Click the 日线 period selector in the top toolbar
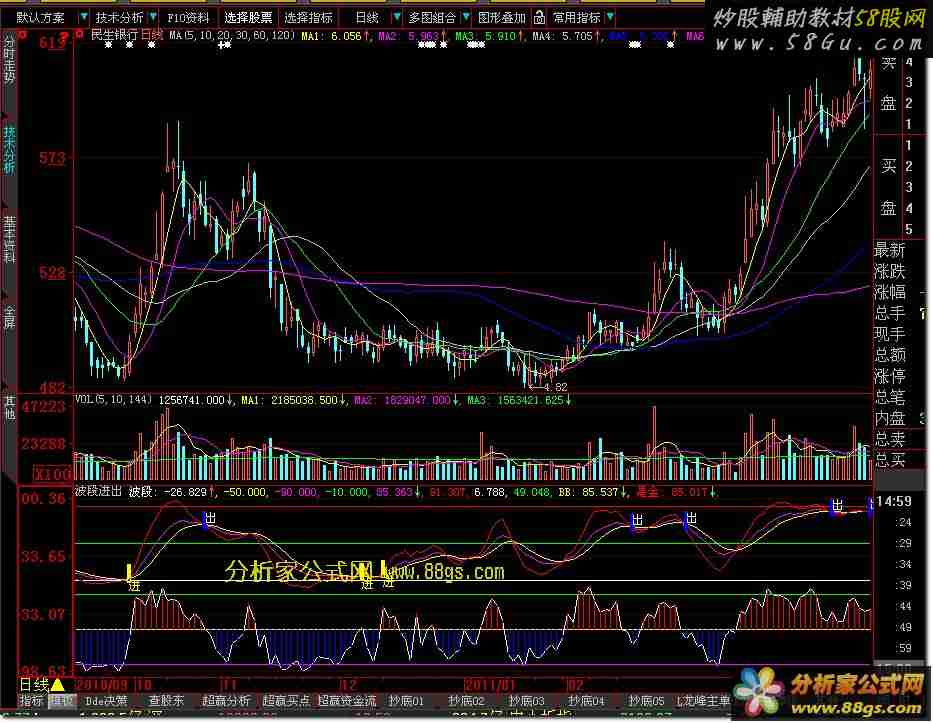The height and width of the screenshot is (723, 933). coord(367,18)
